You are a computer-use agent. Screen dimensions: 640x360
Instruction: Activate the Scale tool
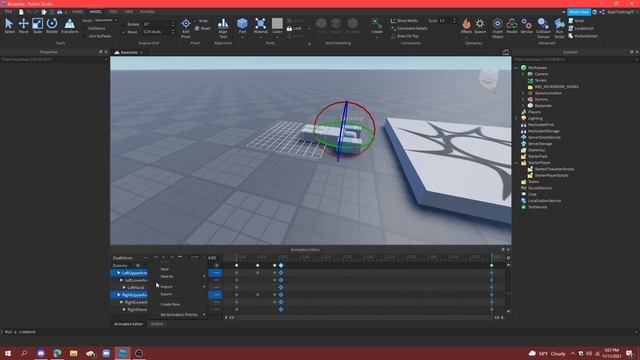click(37, 26)
